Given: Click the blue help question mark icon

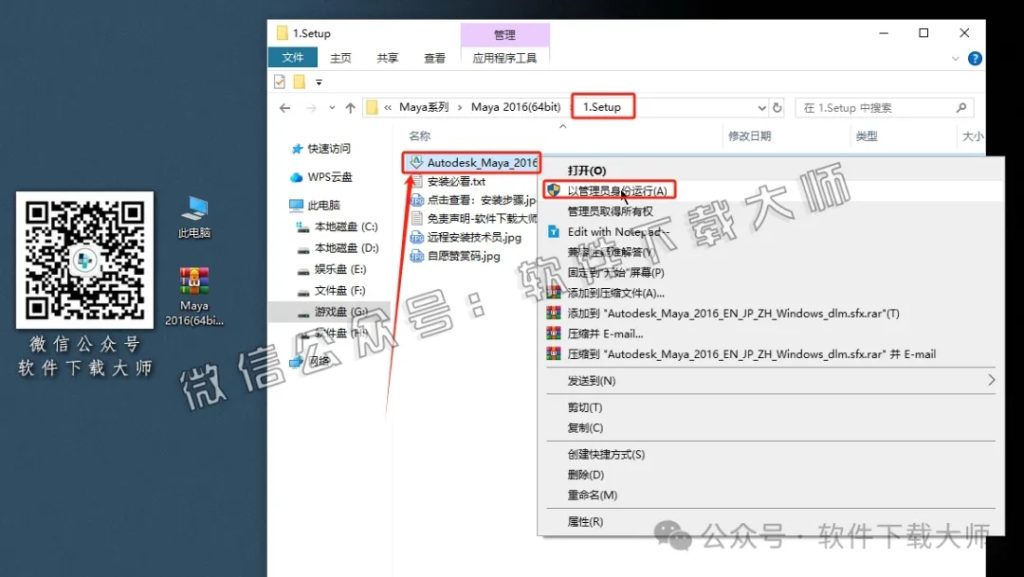Looking at the screenshot, I should [x=974, y=58].
